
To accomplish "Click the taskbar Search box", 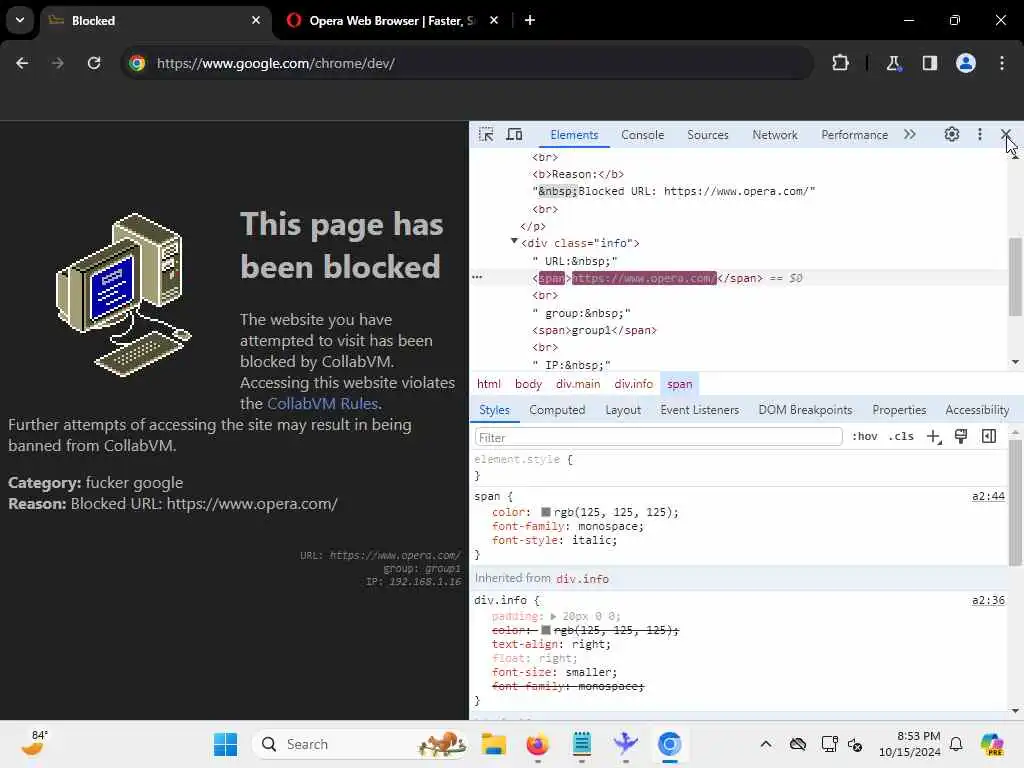I will click(360, 744).
